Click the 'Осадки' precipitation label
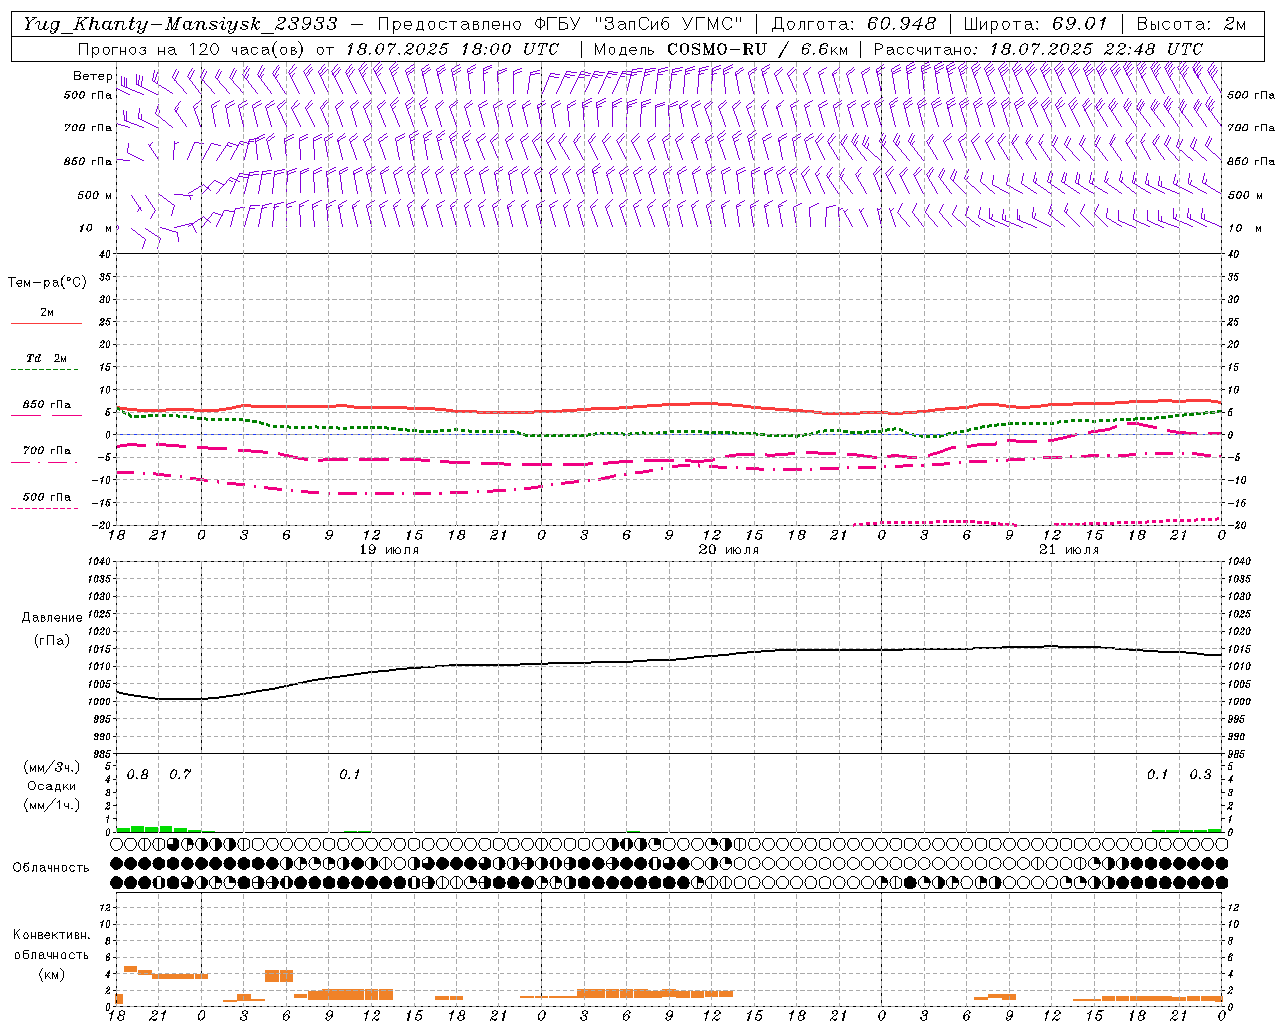Screen dimensions: 1280x1024 (52, 786)
